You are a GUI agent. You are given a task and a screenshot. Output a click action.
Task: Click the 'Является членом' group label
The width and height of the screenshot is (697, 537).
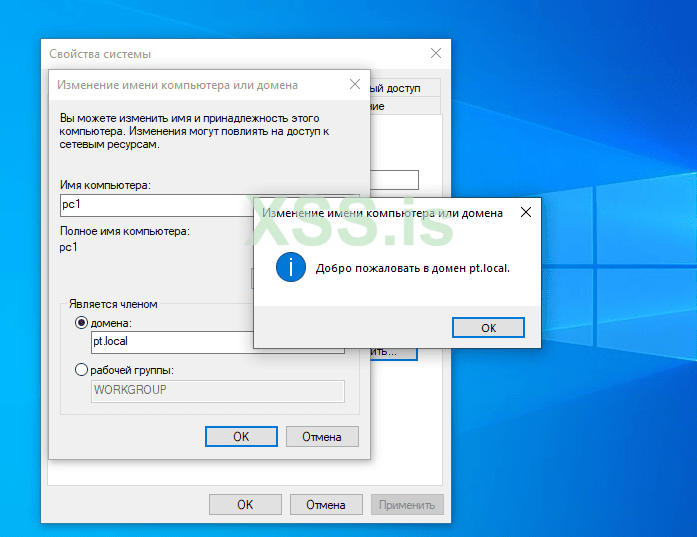point(113,304)
